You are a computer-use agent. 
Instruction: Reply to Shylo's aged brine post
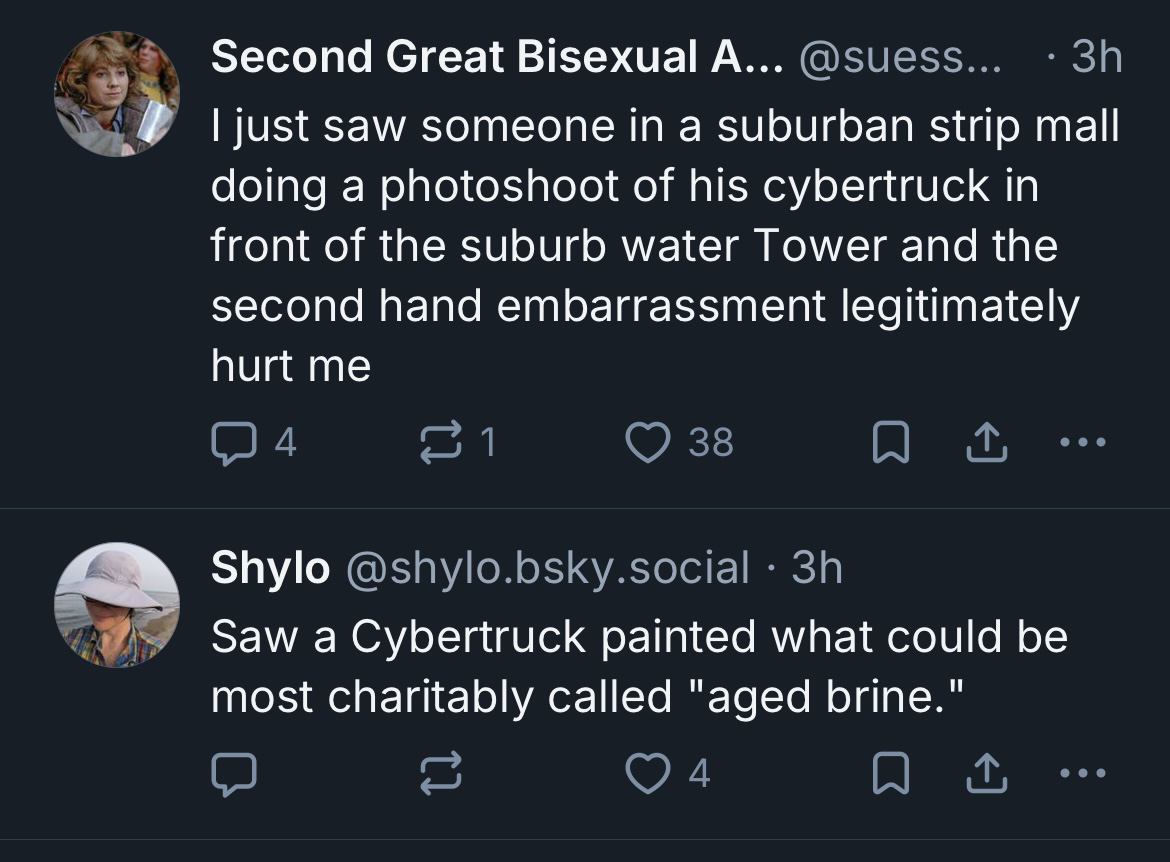coord(232,772)
